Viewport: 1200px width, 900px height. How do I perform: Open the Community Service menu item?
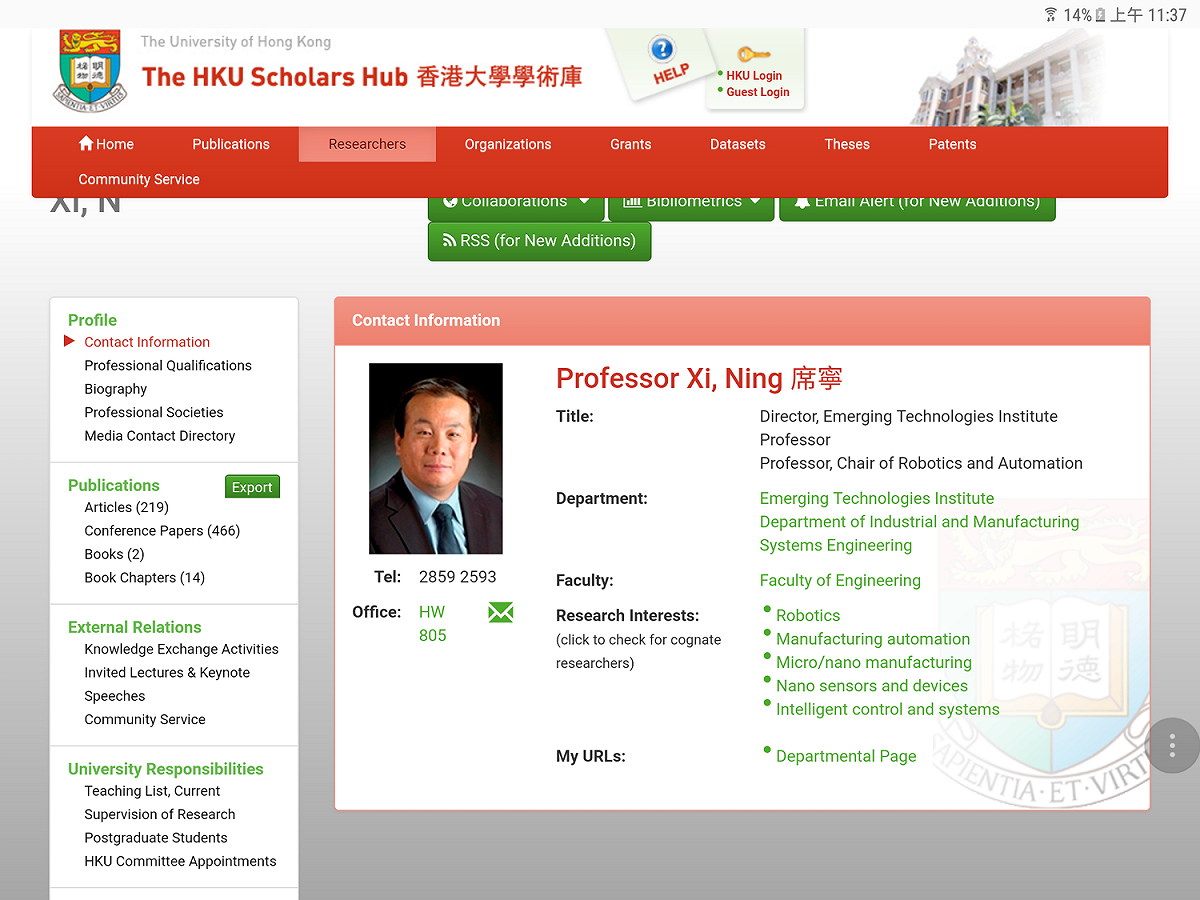(x=139, y=179)
